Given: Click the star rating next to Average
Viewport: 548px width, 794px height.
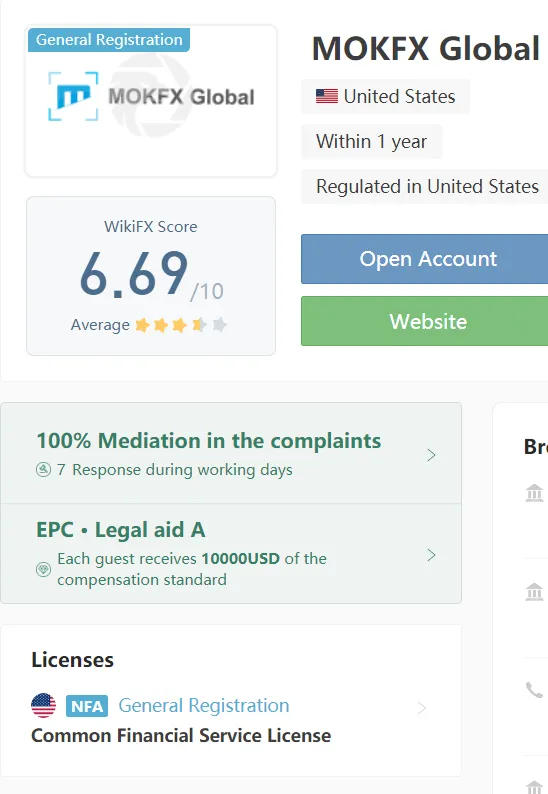Looking at the screenshot, I should tap(180, 325).
